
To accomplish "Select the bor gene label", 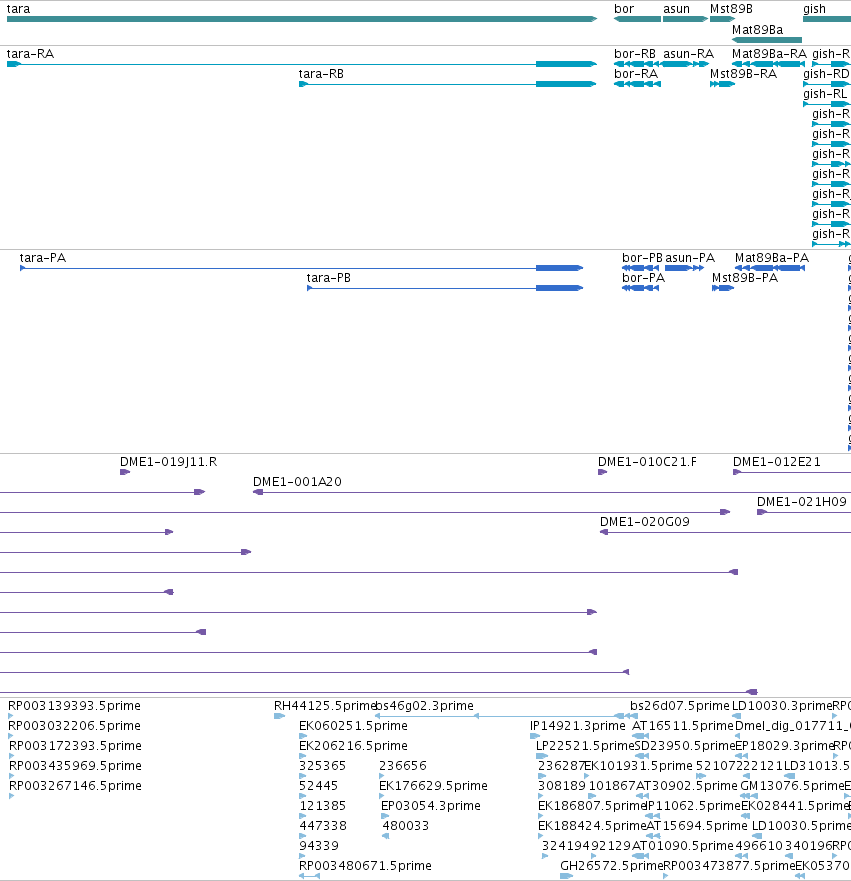I will pos(624,9).
